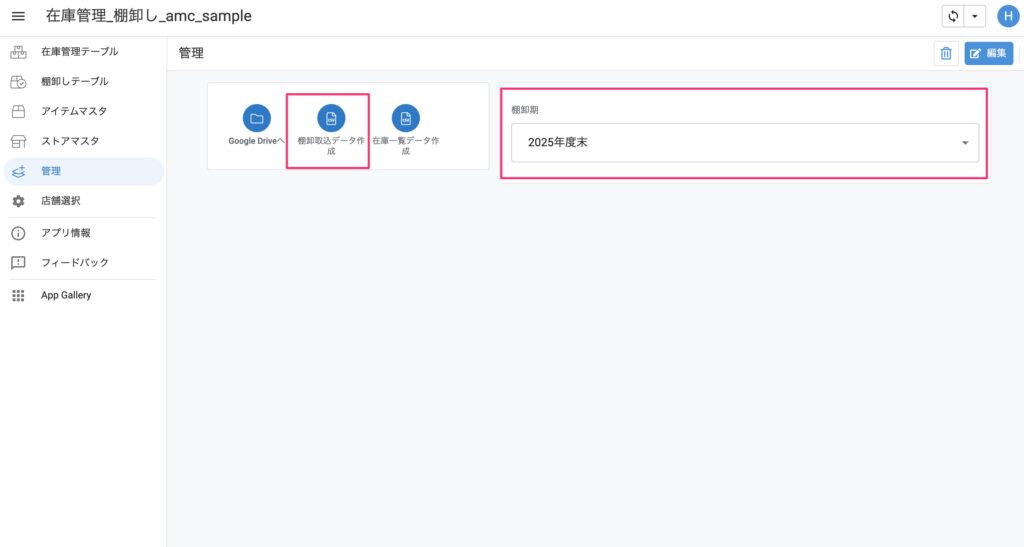Viewport: 1024px width, 547px height.
Task: Click the アプリ情報 info circle icon
Action: (18, 233)
